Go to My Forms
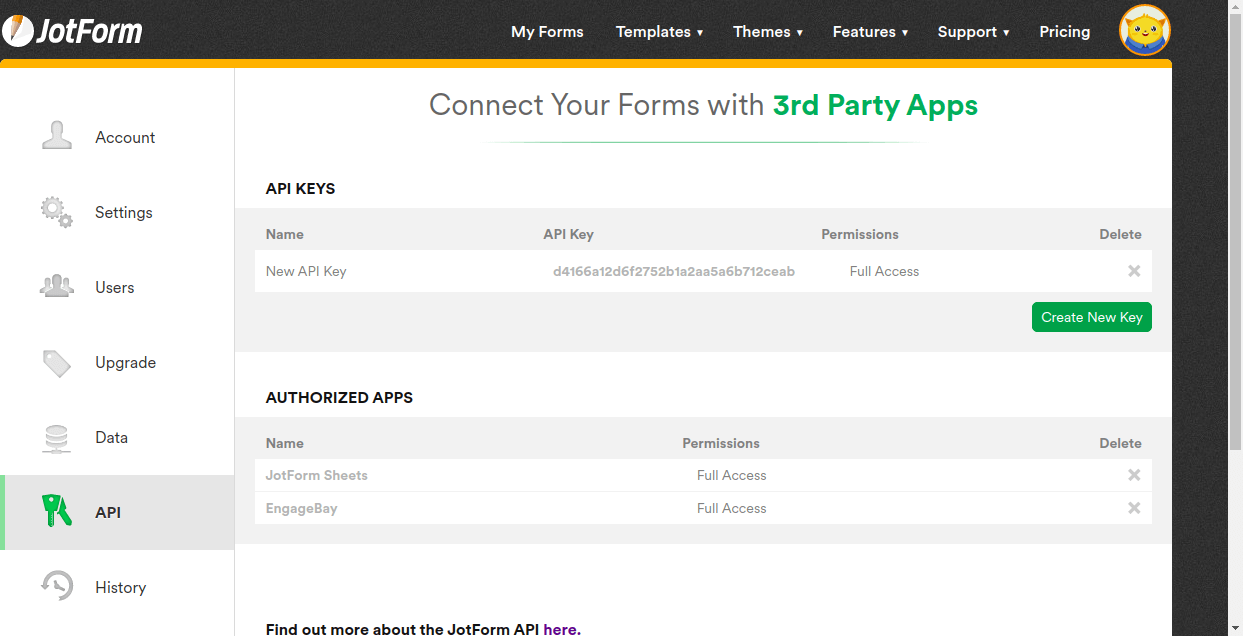Image resolution: width=1243 pixels, height=636 pixels. click(x=547, y=32)
